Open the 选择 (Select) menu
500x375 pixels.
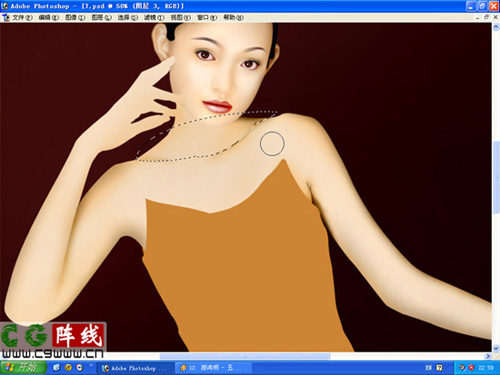128,17
